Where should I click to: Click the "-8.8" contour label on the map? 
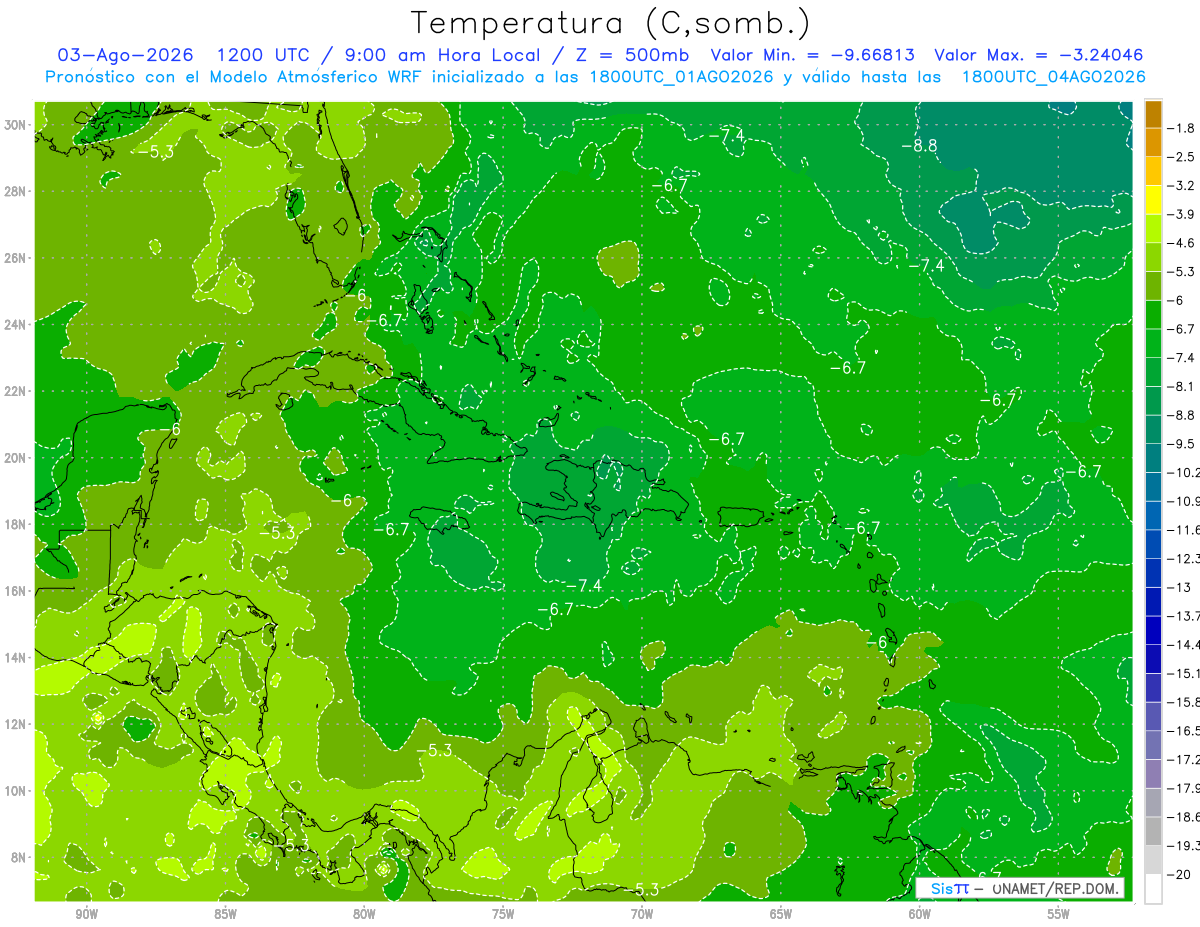pyautogui.click(x=919, y=146)
